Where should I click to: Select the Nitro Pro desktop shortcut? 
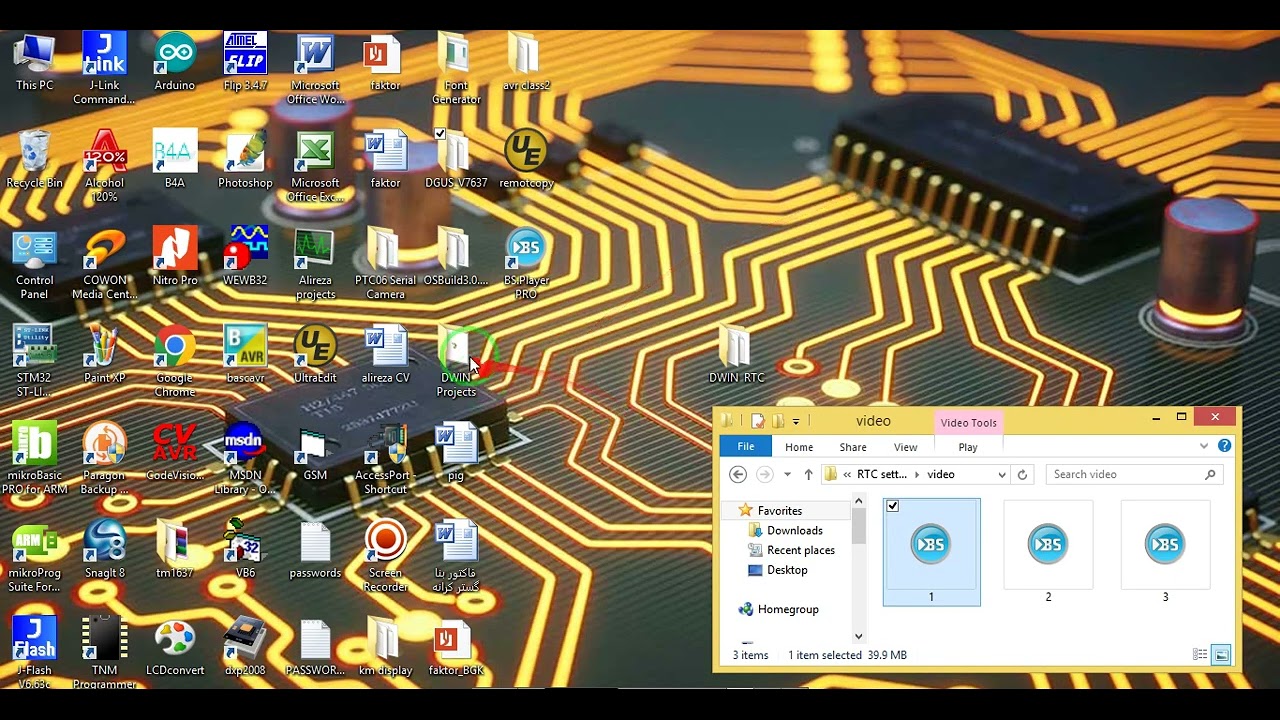pyautogui.click(x=175, y=257)
